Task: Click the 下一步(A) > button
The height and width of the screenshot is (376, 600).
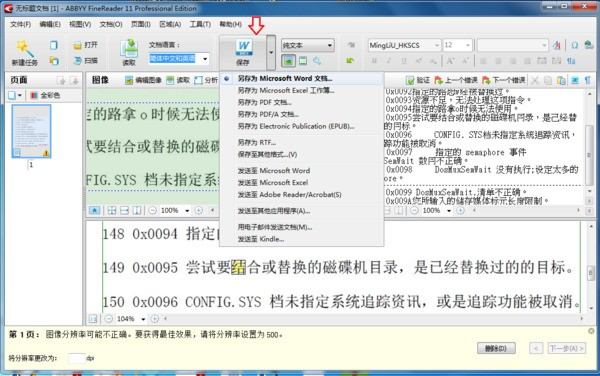Action: click(567, 348)
